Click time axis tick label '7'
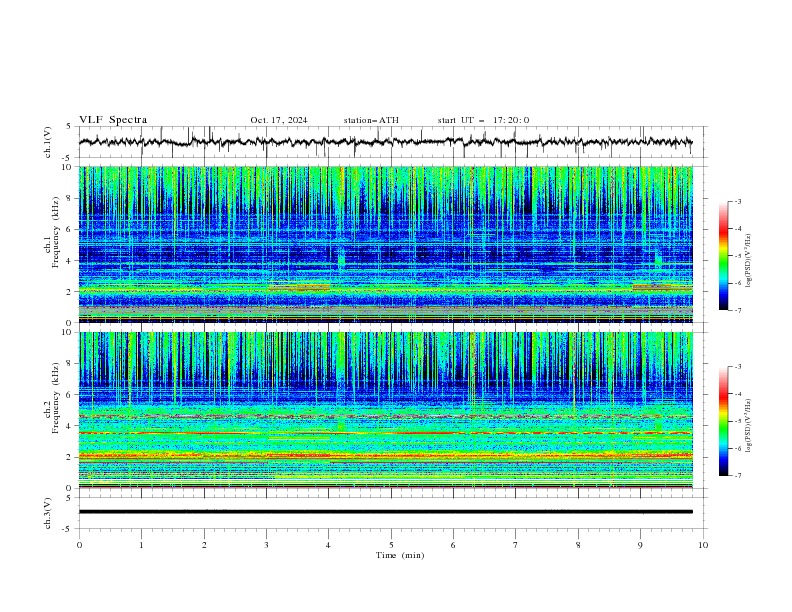The height and width of the screenshot is (612, 792). point(516,545)
